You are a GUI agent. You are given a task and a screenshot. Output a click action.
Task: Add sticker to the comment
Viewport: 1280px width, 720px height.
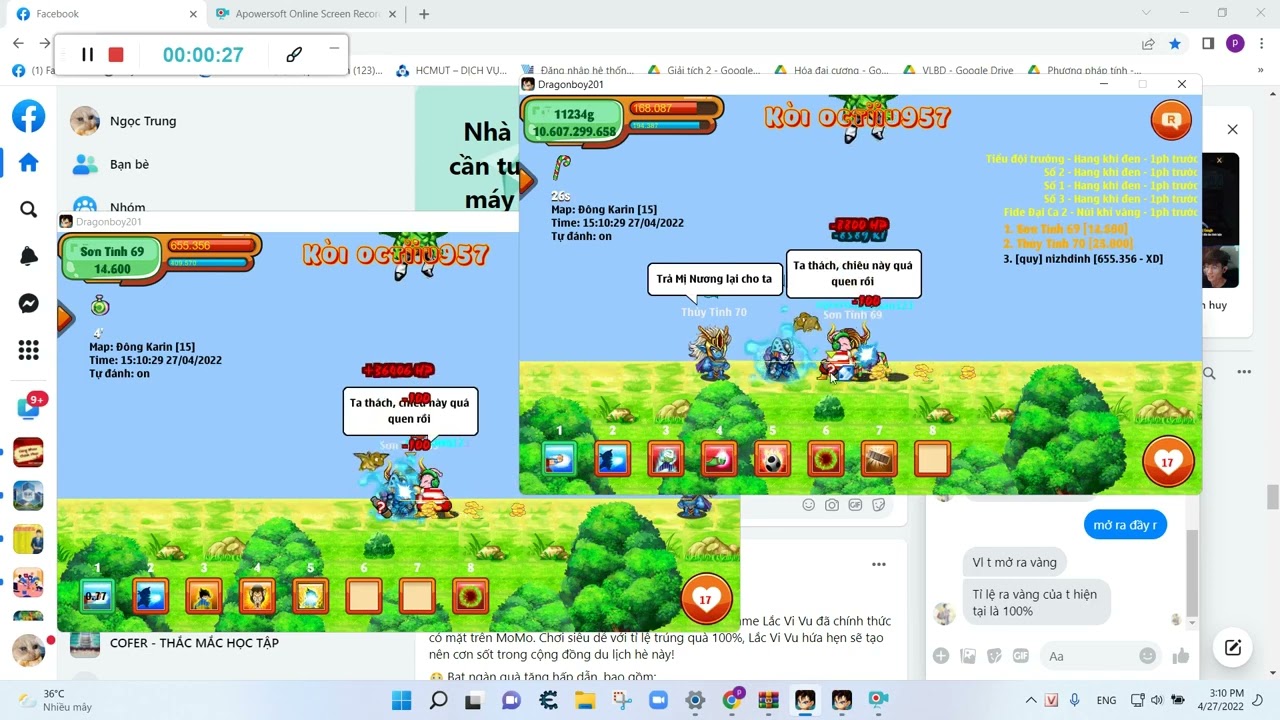coord(879,505)
